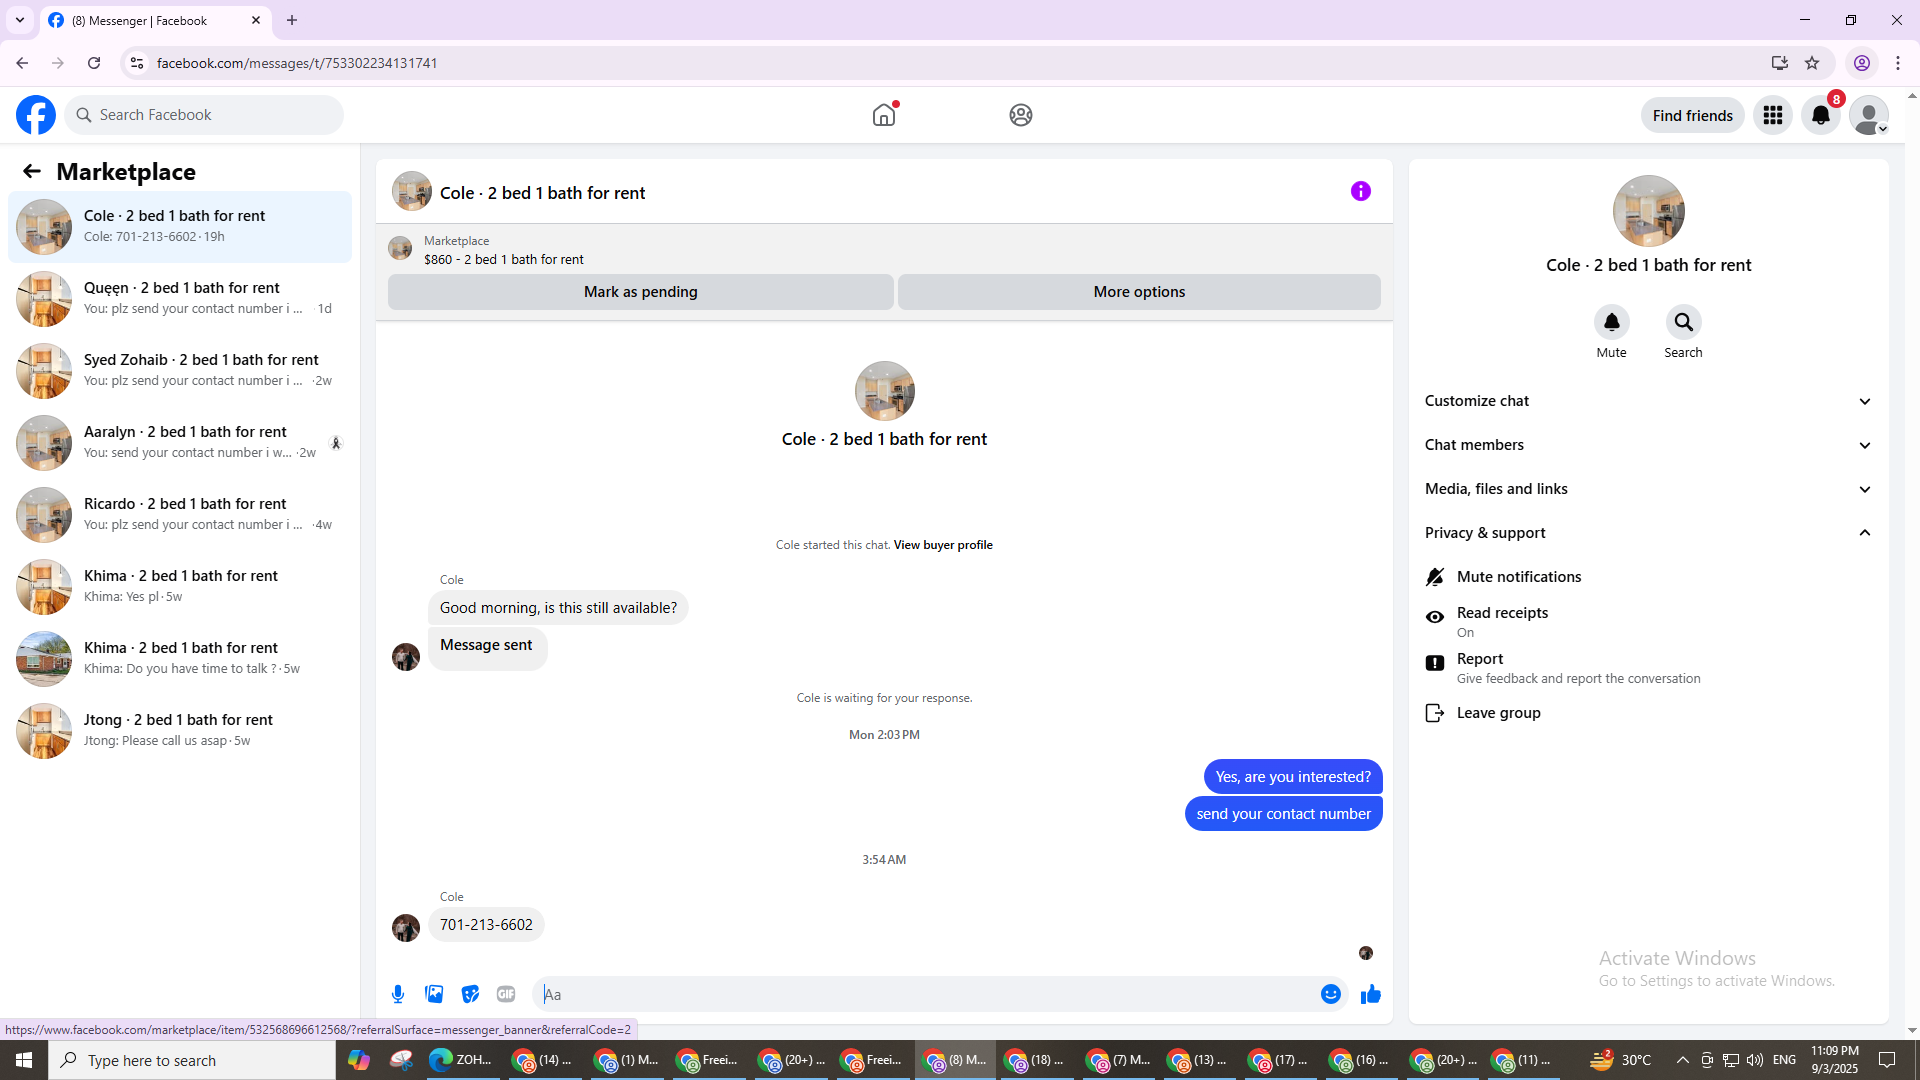1920x1080 pixels.
Task: Open the Facebook logo home link
Action: pos(36,115)
